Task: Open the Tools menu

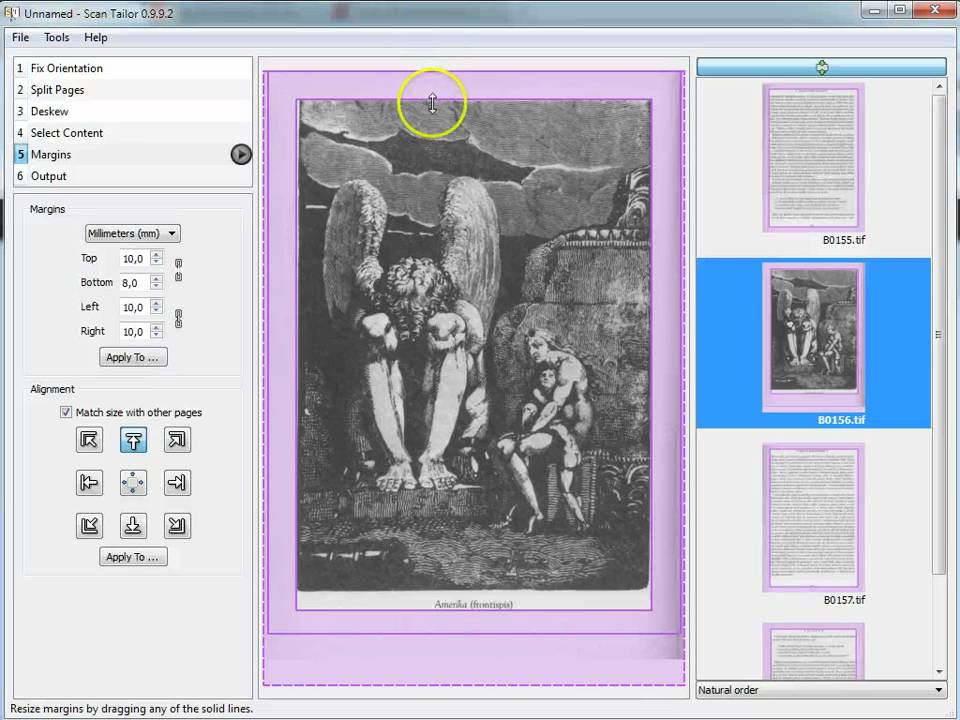Action: coord(56,37)
